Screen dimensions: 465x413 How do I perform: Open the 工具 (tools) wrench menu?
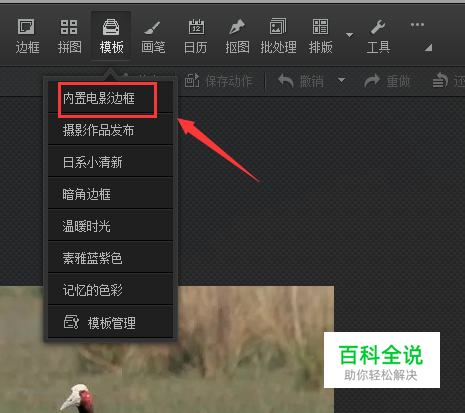[378, 36]
